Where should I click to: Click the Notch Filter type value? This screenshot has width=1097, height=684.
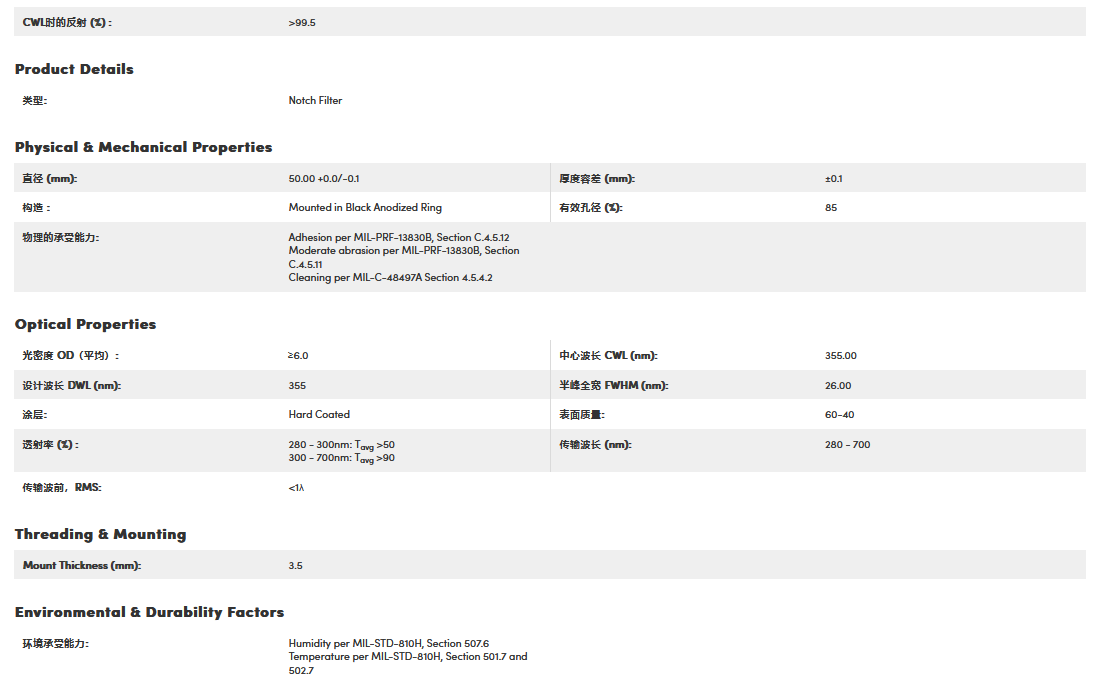pyautogui.click(x=315, y=100)
